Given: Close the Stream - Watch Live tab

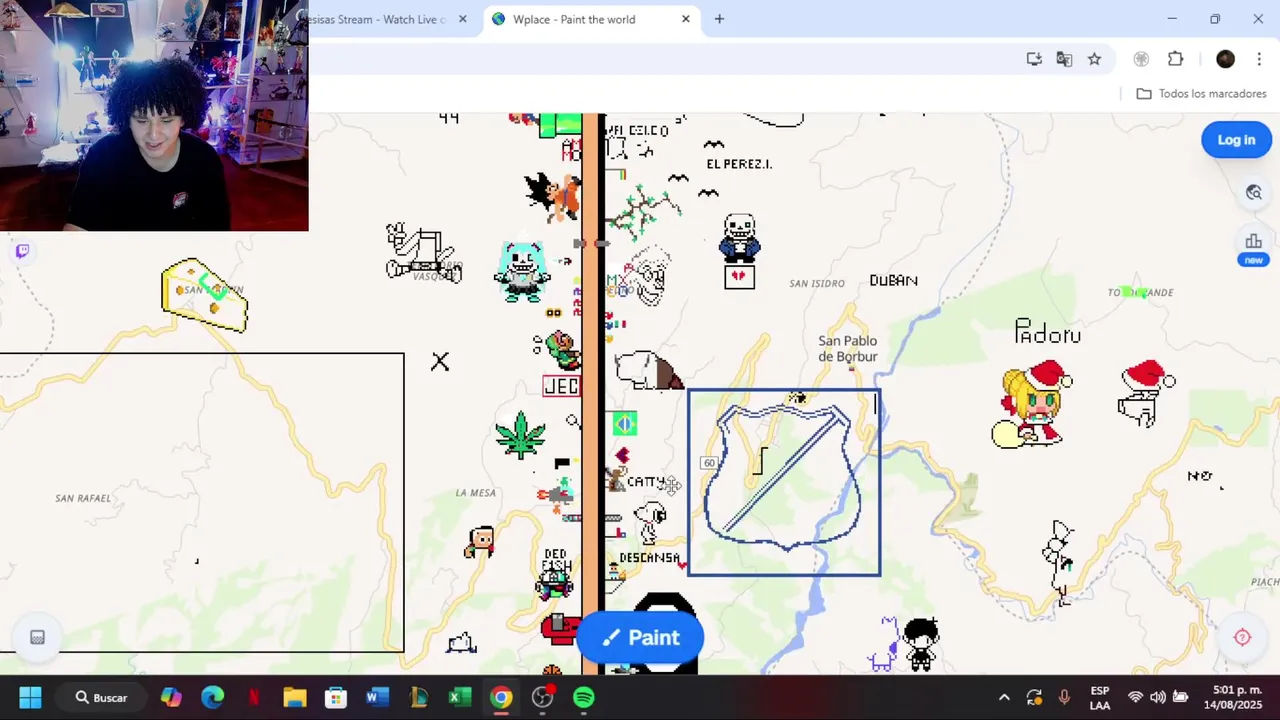Looking at the screenshot, I should coord(462,19).
